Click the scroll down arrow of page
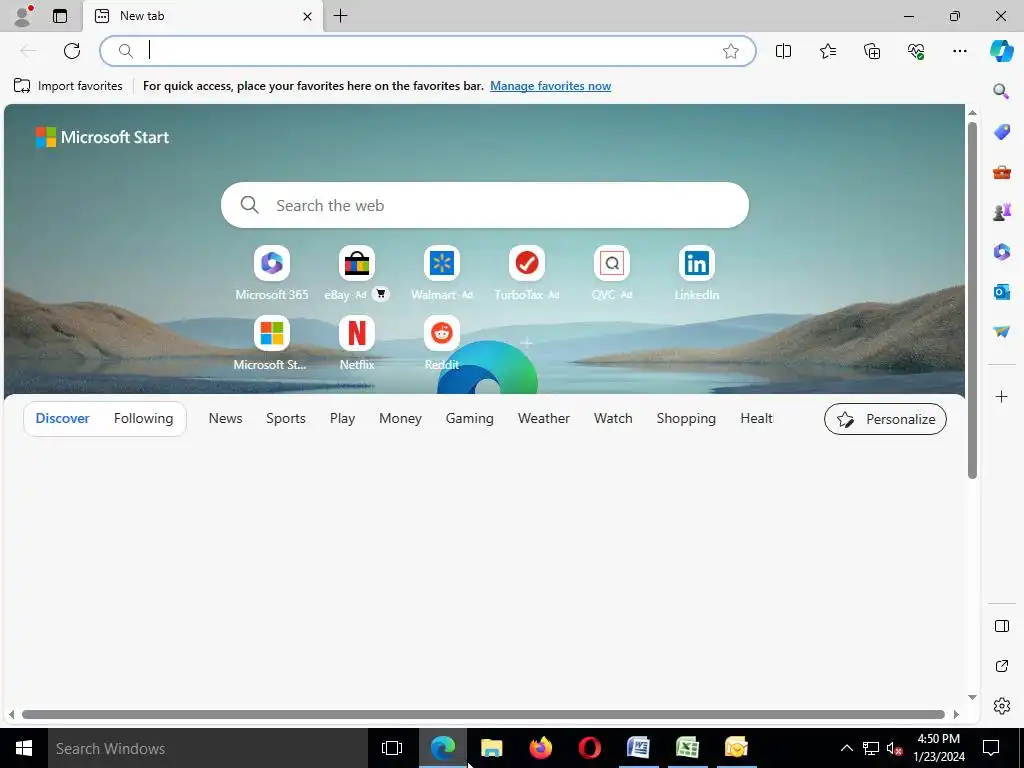 pos(972,697)
